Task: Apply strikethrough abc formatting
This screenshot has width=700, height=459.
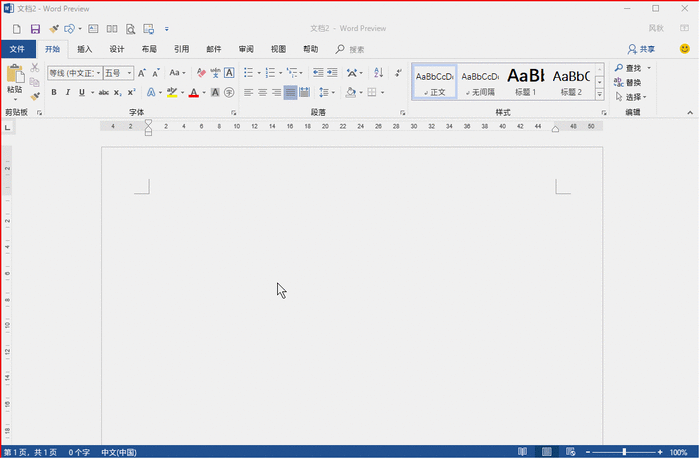Action: coord(104,92)
